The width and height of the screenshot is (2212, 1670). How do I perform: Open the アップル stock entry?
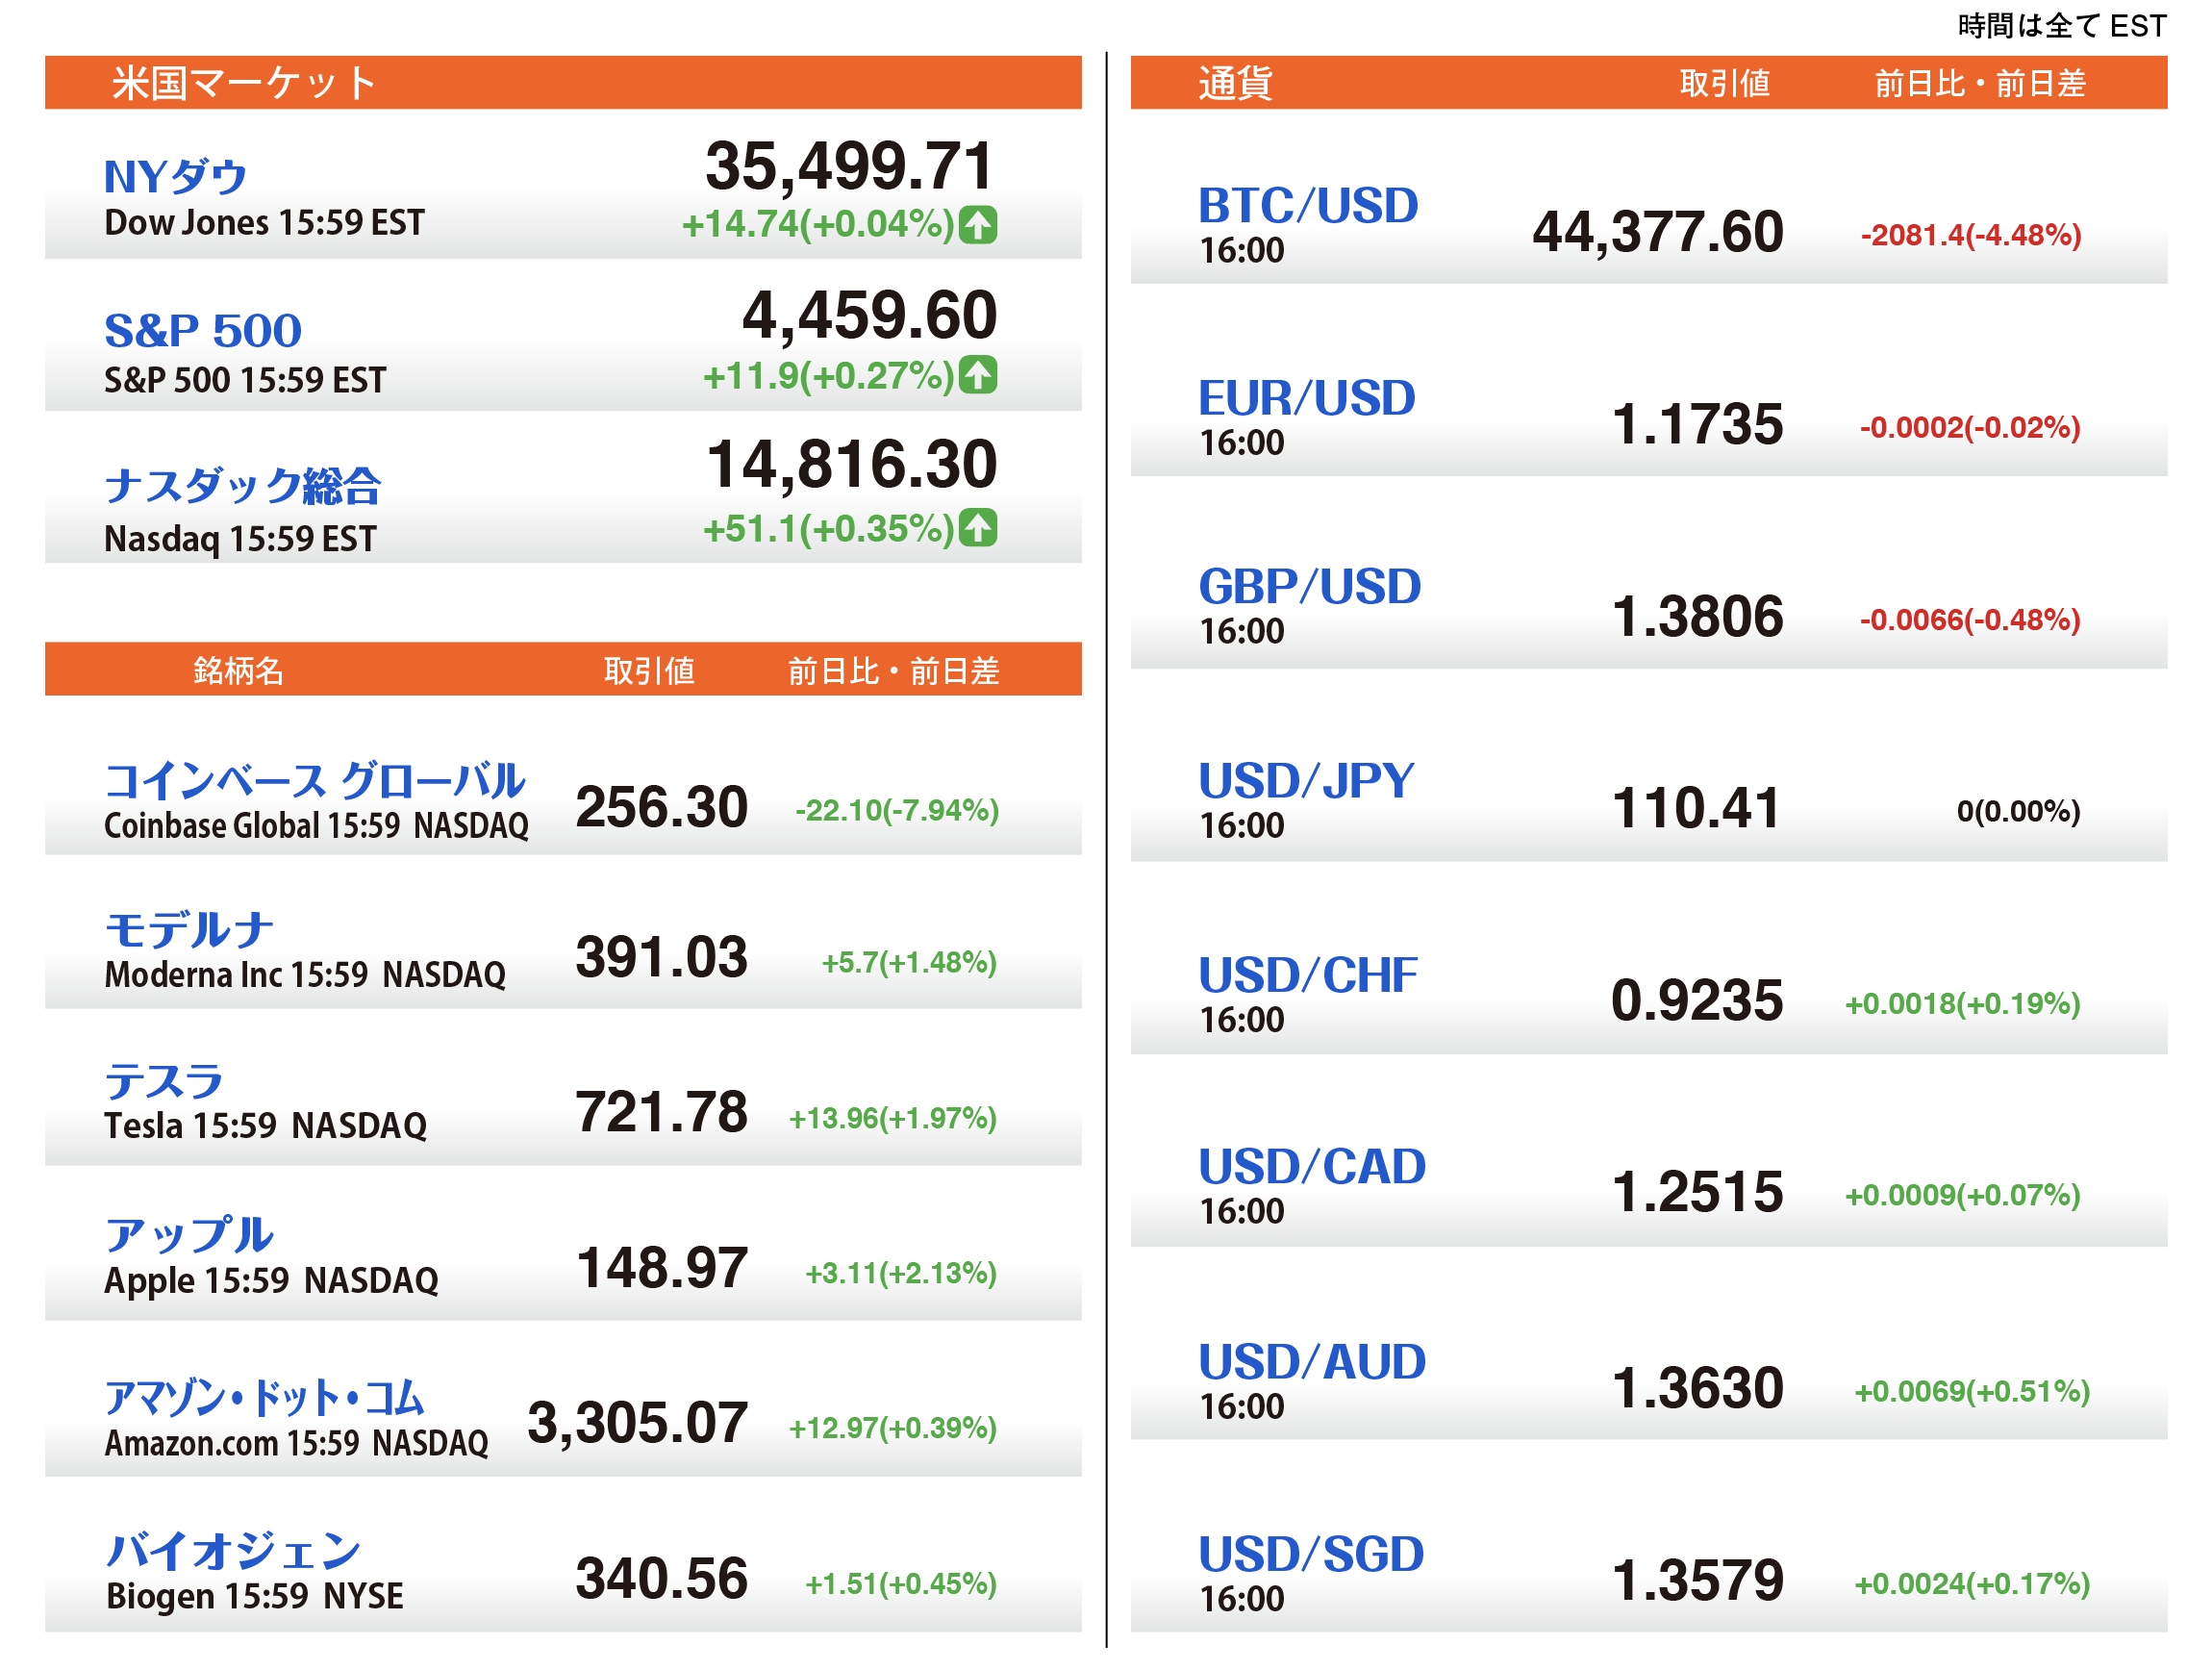[189, 1235]
